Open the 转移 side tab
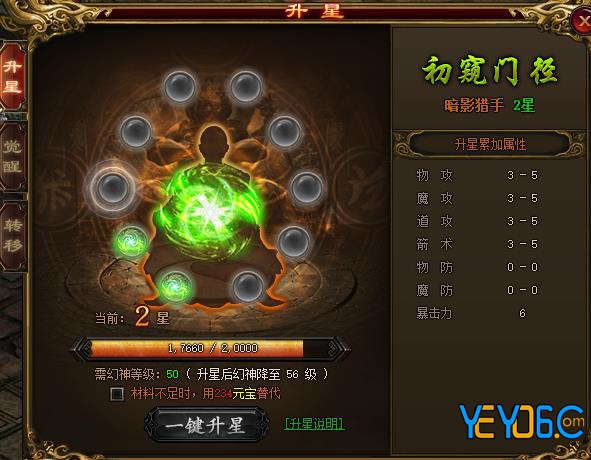 (13, 236)
